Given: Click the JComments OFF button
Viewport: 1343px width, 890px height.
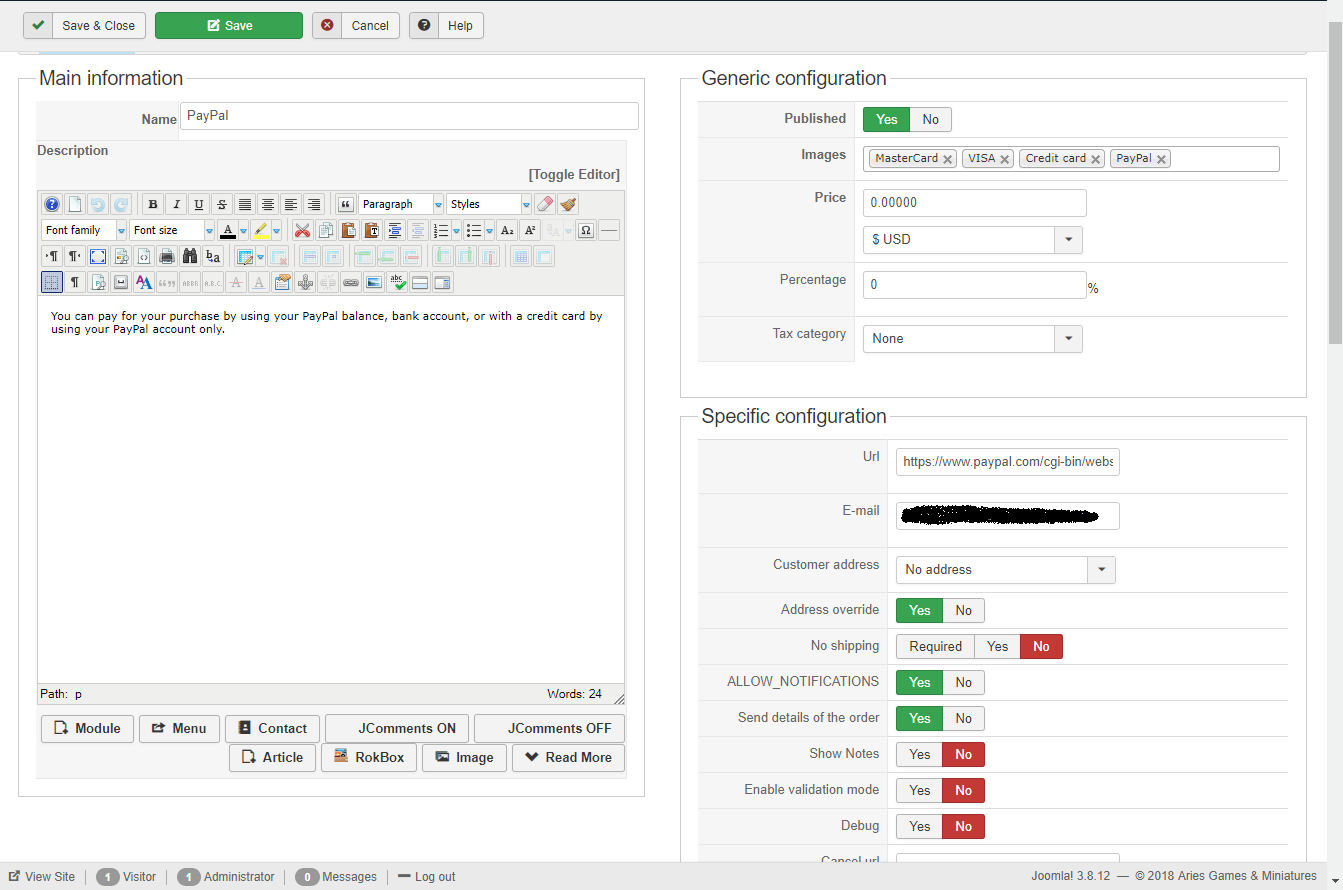Looking at the screenshot, I should pyautogui.click(x=549, y=728).
